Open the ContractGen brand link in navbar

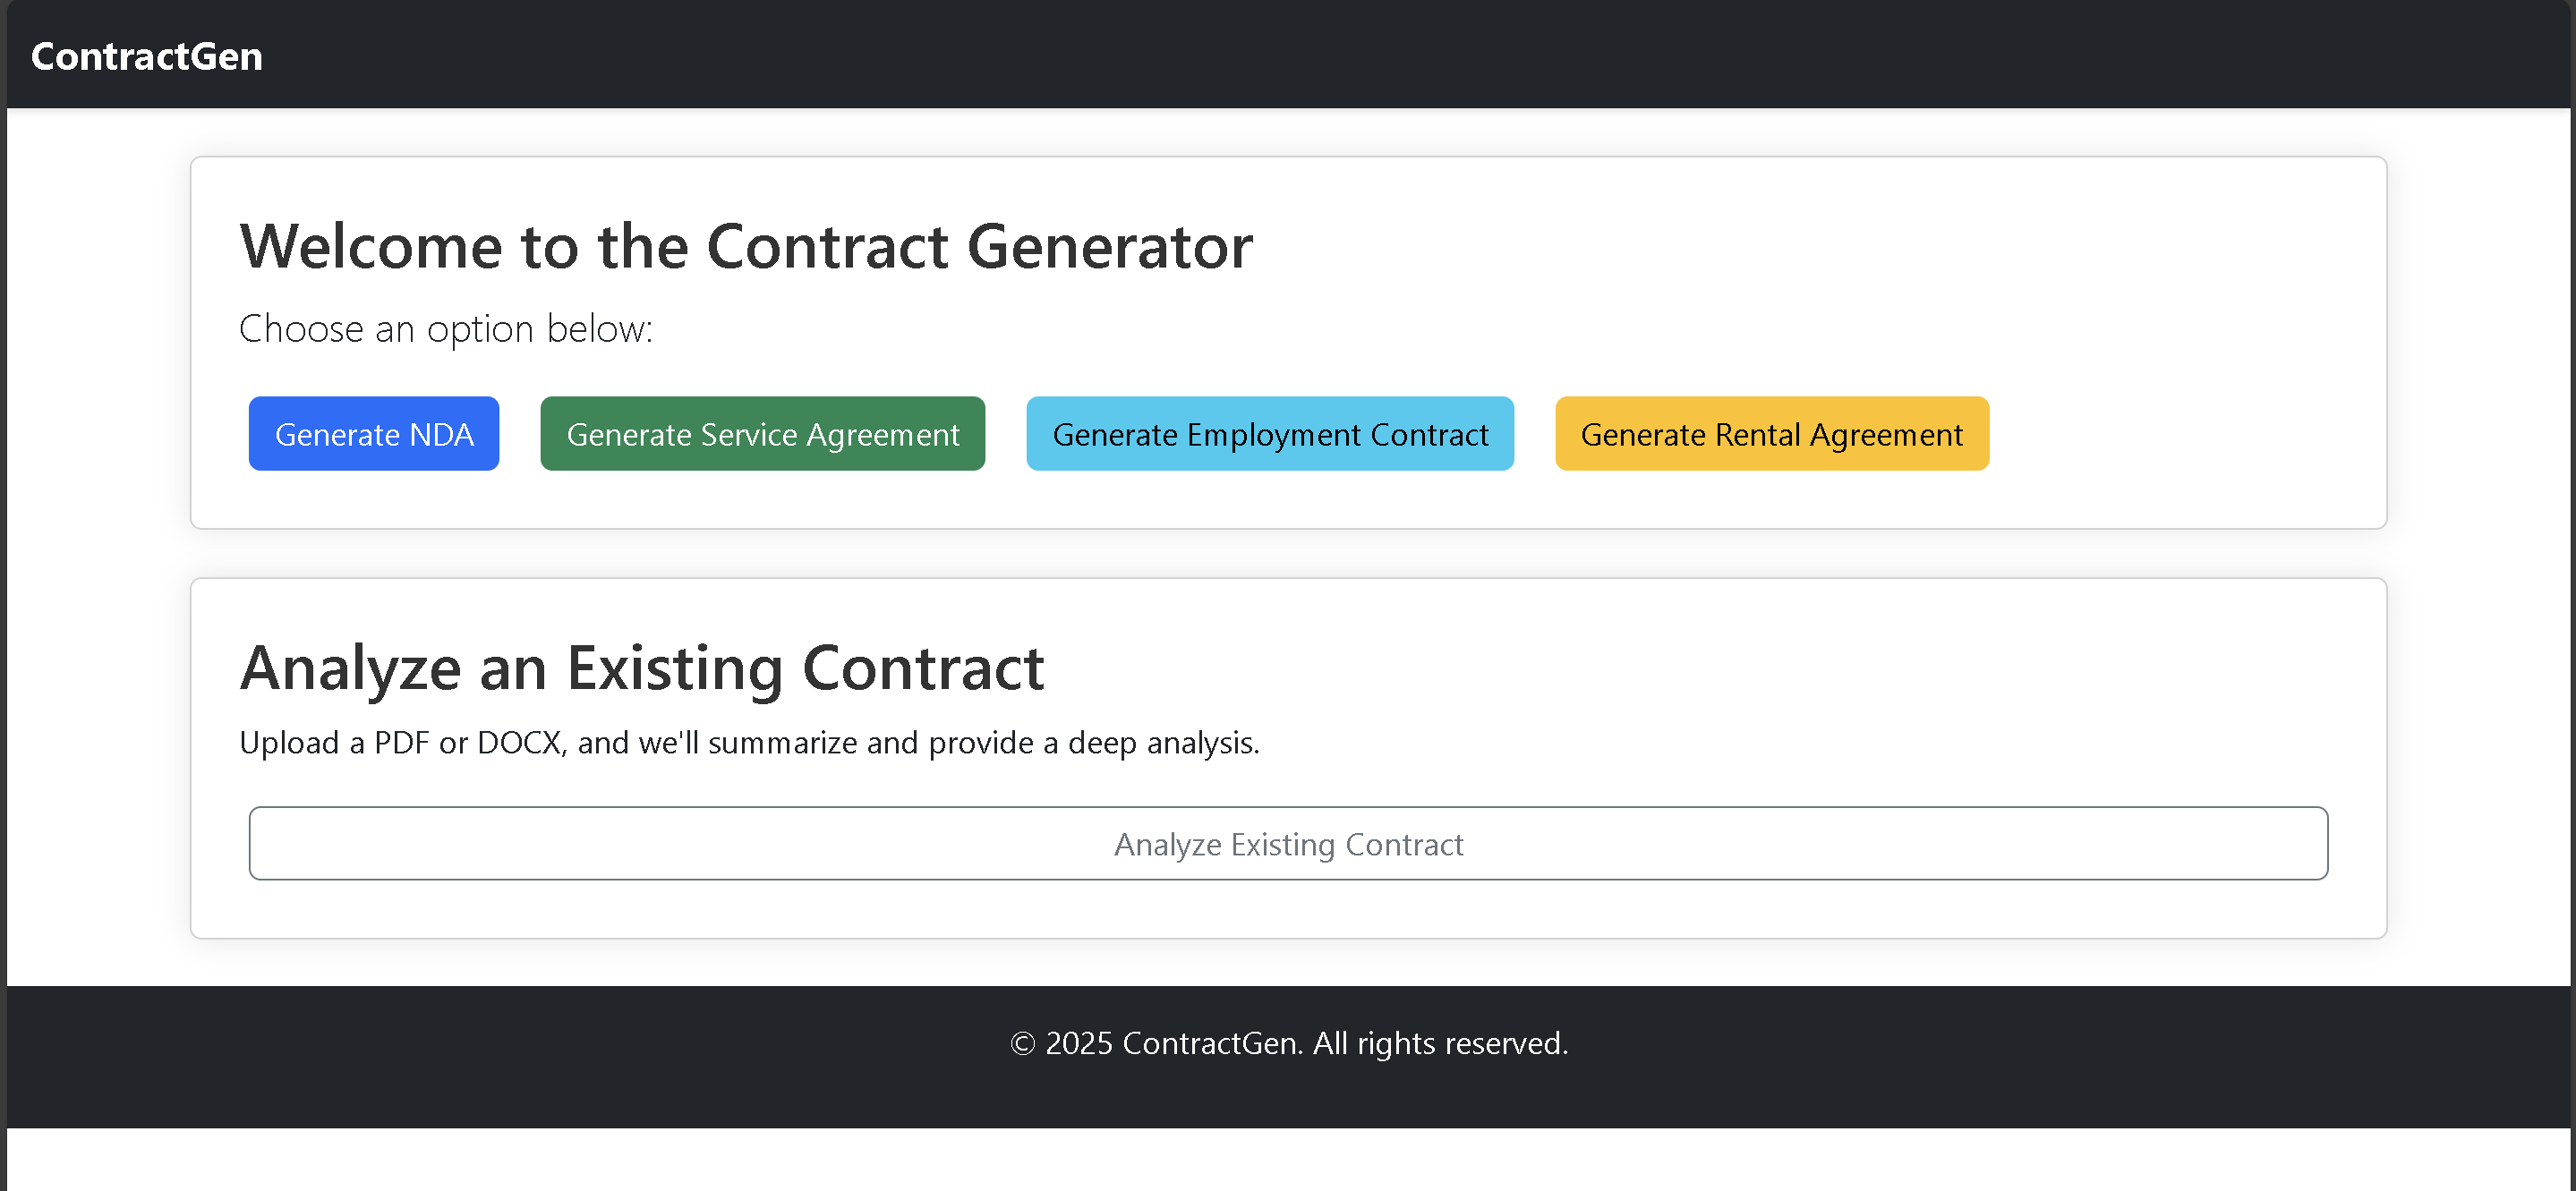(147, 56)
